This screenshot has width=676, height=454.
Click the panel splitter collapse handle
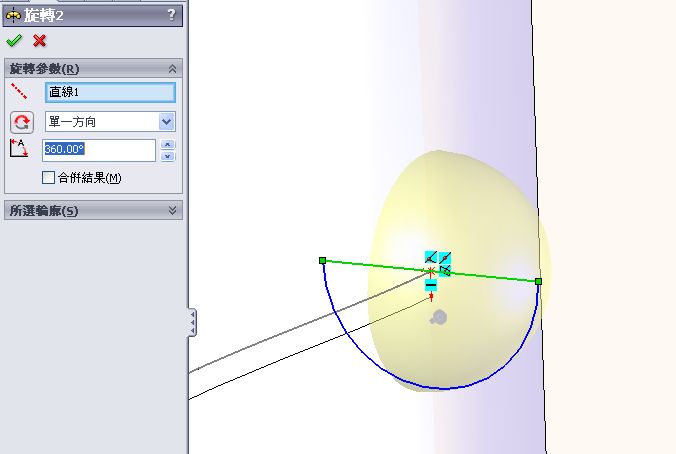pos(192,322)
